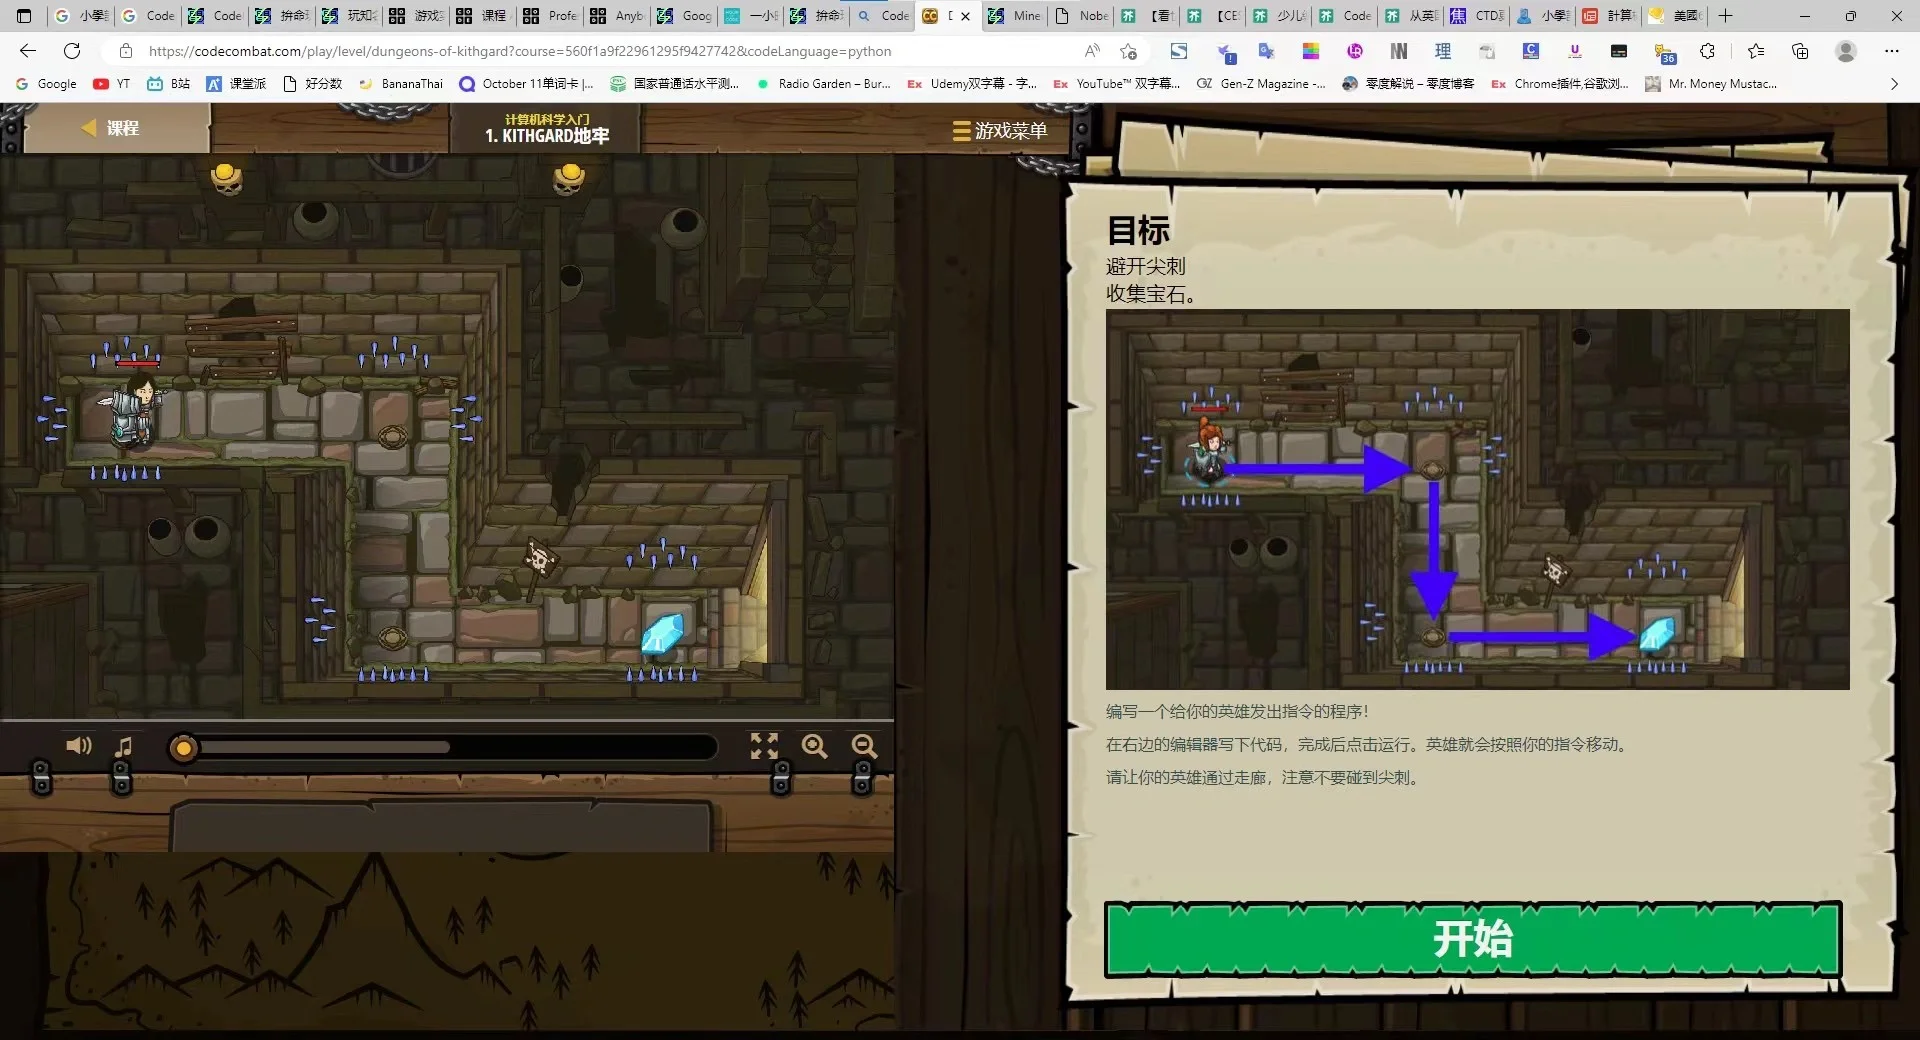The image size is (1920, 1040).
Task: Click the U underline extension icon
Action: point(1575,51)
